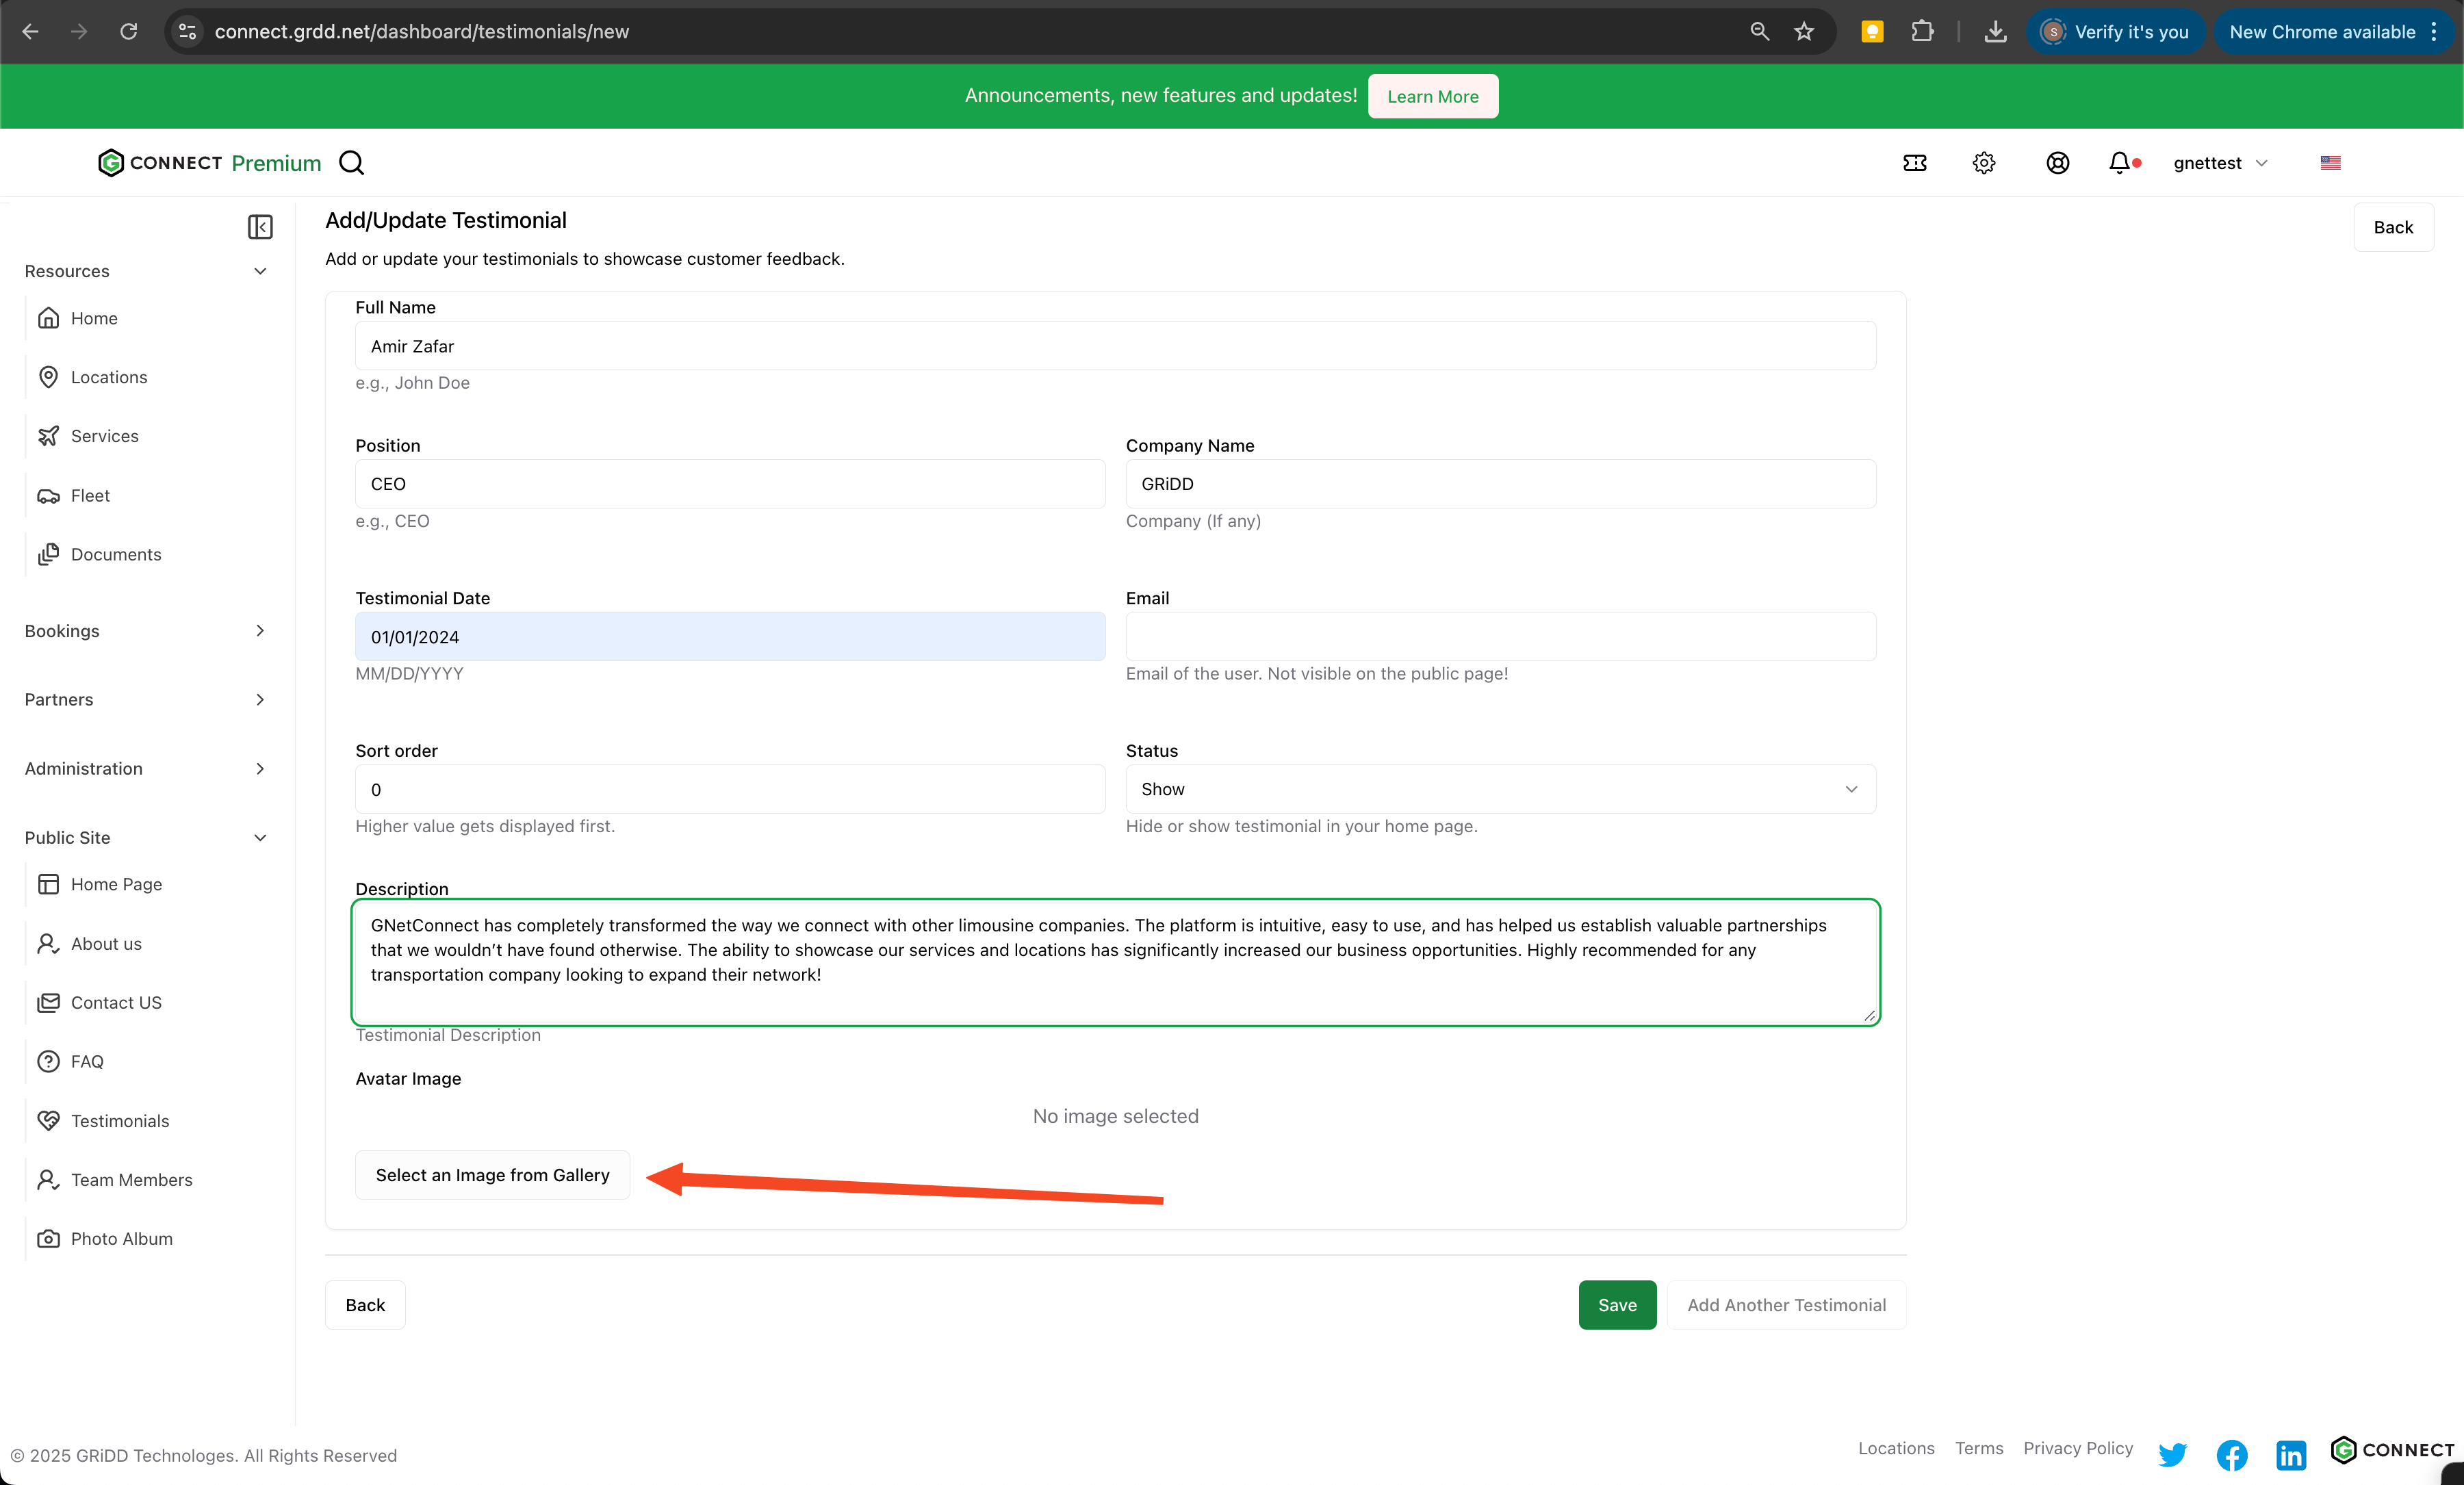The image size is (2464, 1485).
Task: Click Learn More in the announcement banner
Action: pyautogui.click(x=1432, y=96)
